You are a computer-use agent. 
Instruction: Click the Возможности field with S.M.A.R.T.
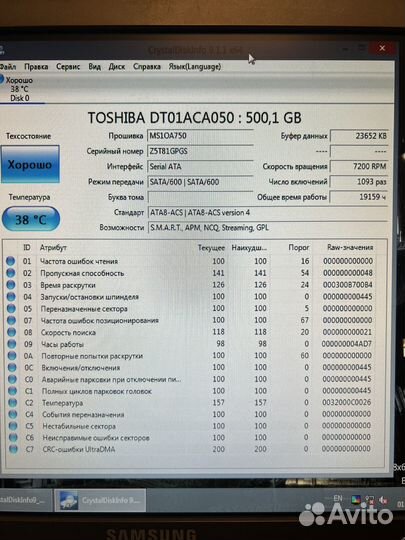pos(268,228)
